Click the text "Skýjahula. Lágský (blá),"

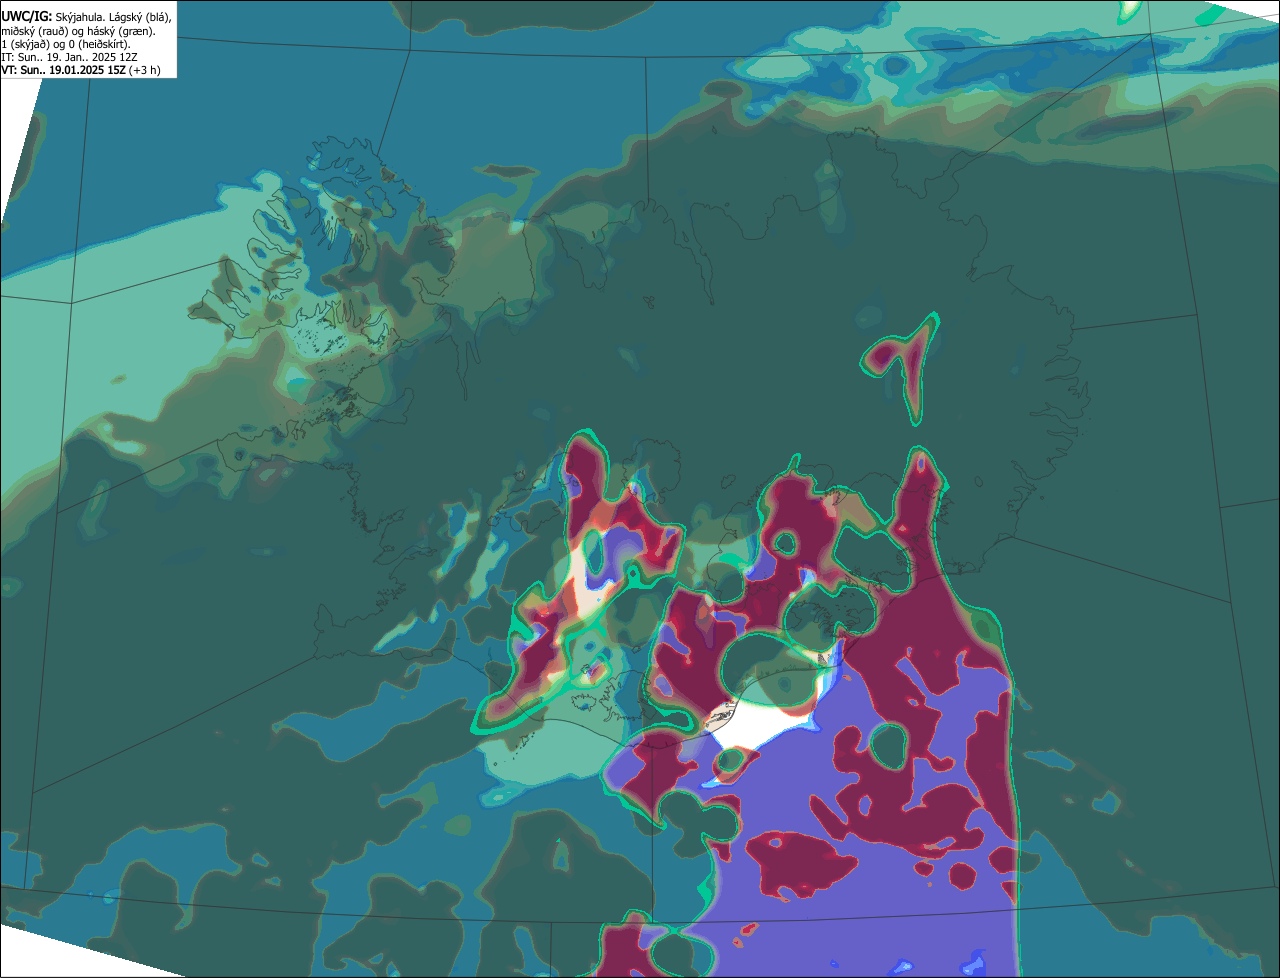click(113, 17)
